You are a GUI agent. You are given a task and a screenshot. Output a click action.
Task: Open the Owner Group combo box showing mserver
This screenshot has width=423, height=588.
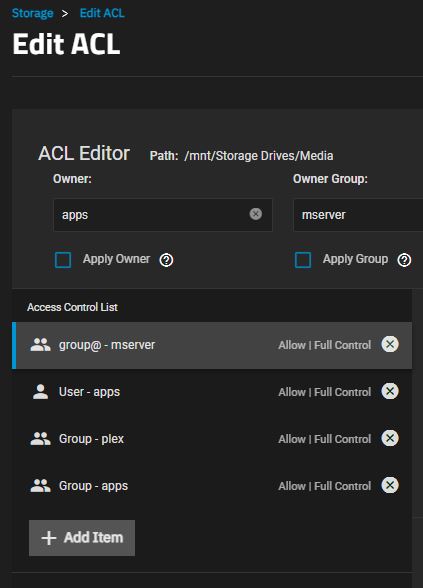coord(358,215)
